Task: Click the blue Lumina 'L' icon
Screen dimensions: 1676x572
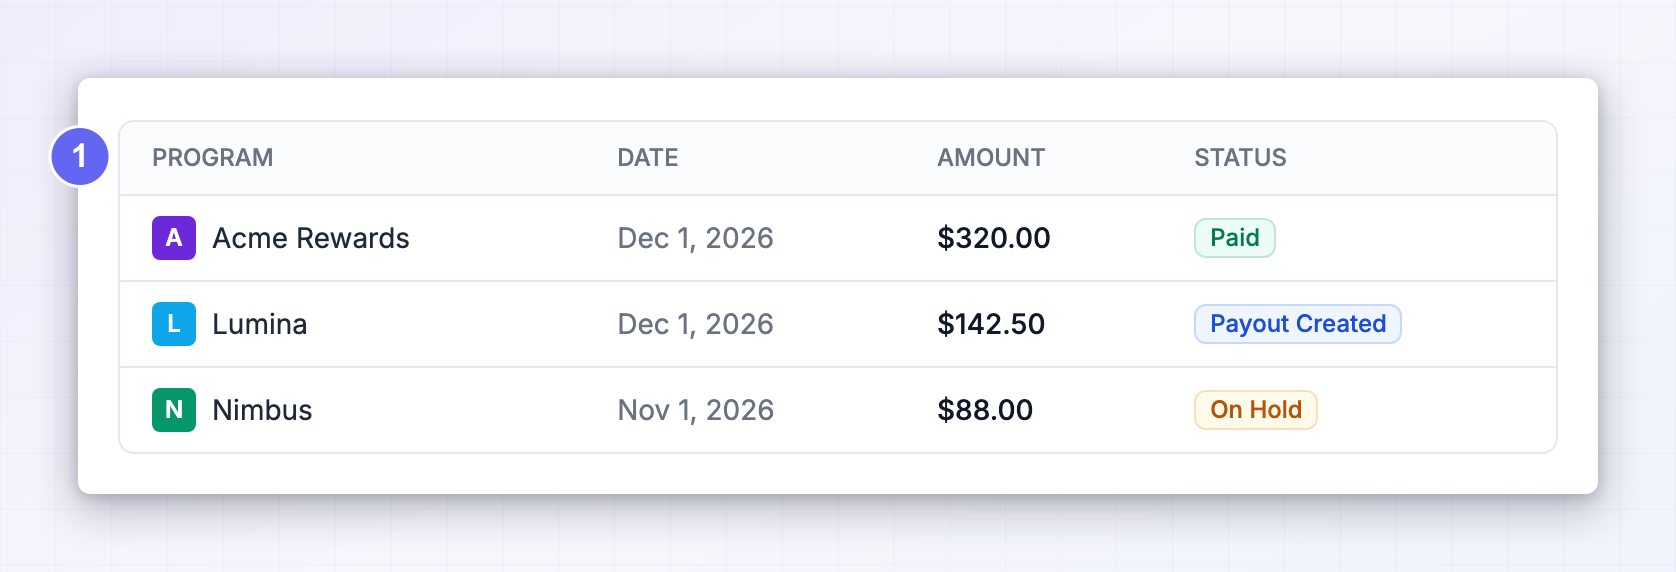Action: [174, 324]
